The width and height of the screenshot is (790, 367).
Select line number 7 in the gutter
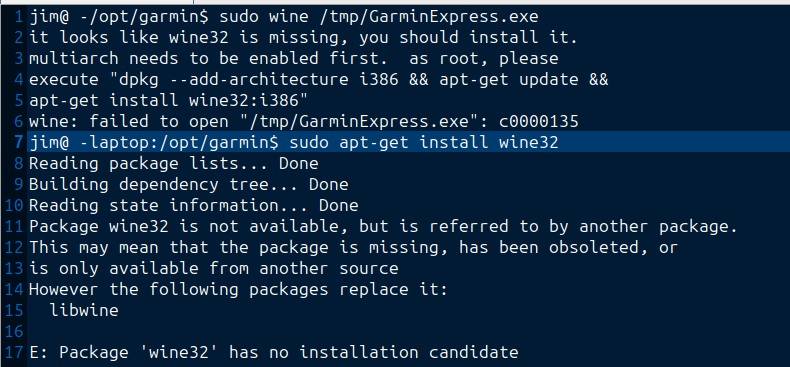(x=18, y=143)
